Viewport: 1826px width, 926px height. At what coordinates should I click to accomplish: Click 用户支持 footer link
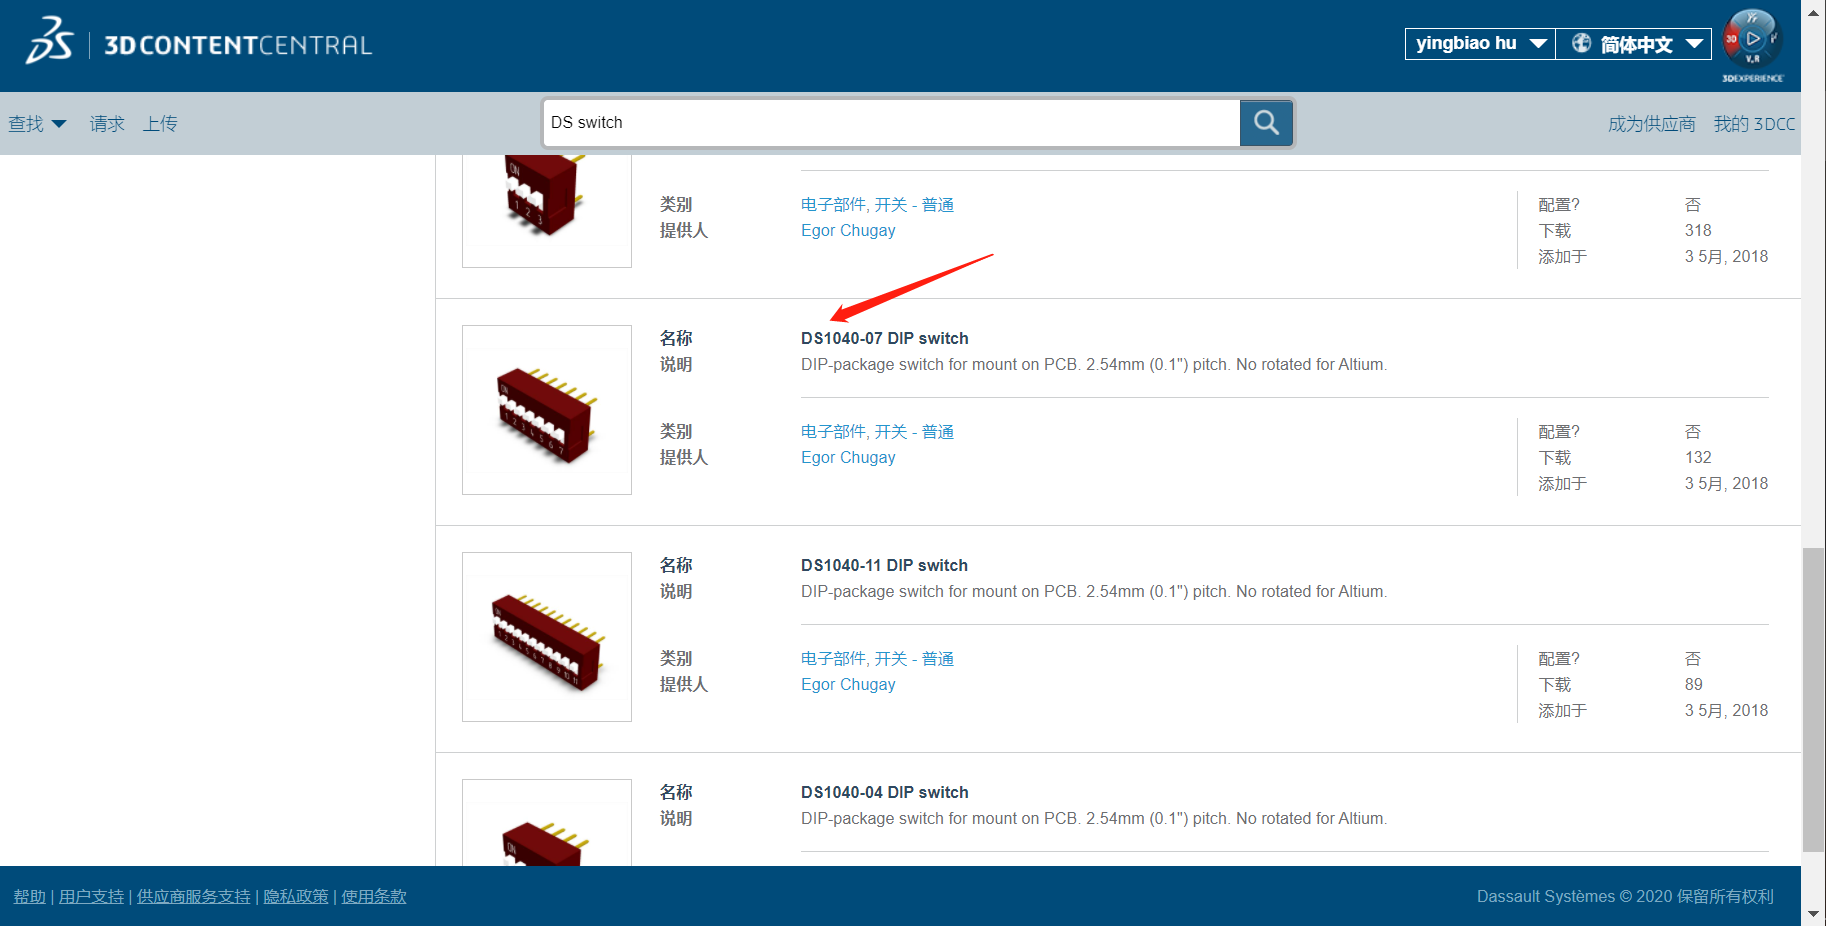91,896
